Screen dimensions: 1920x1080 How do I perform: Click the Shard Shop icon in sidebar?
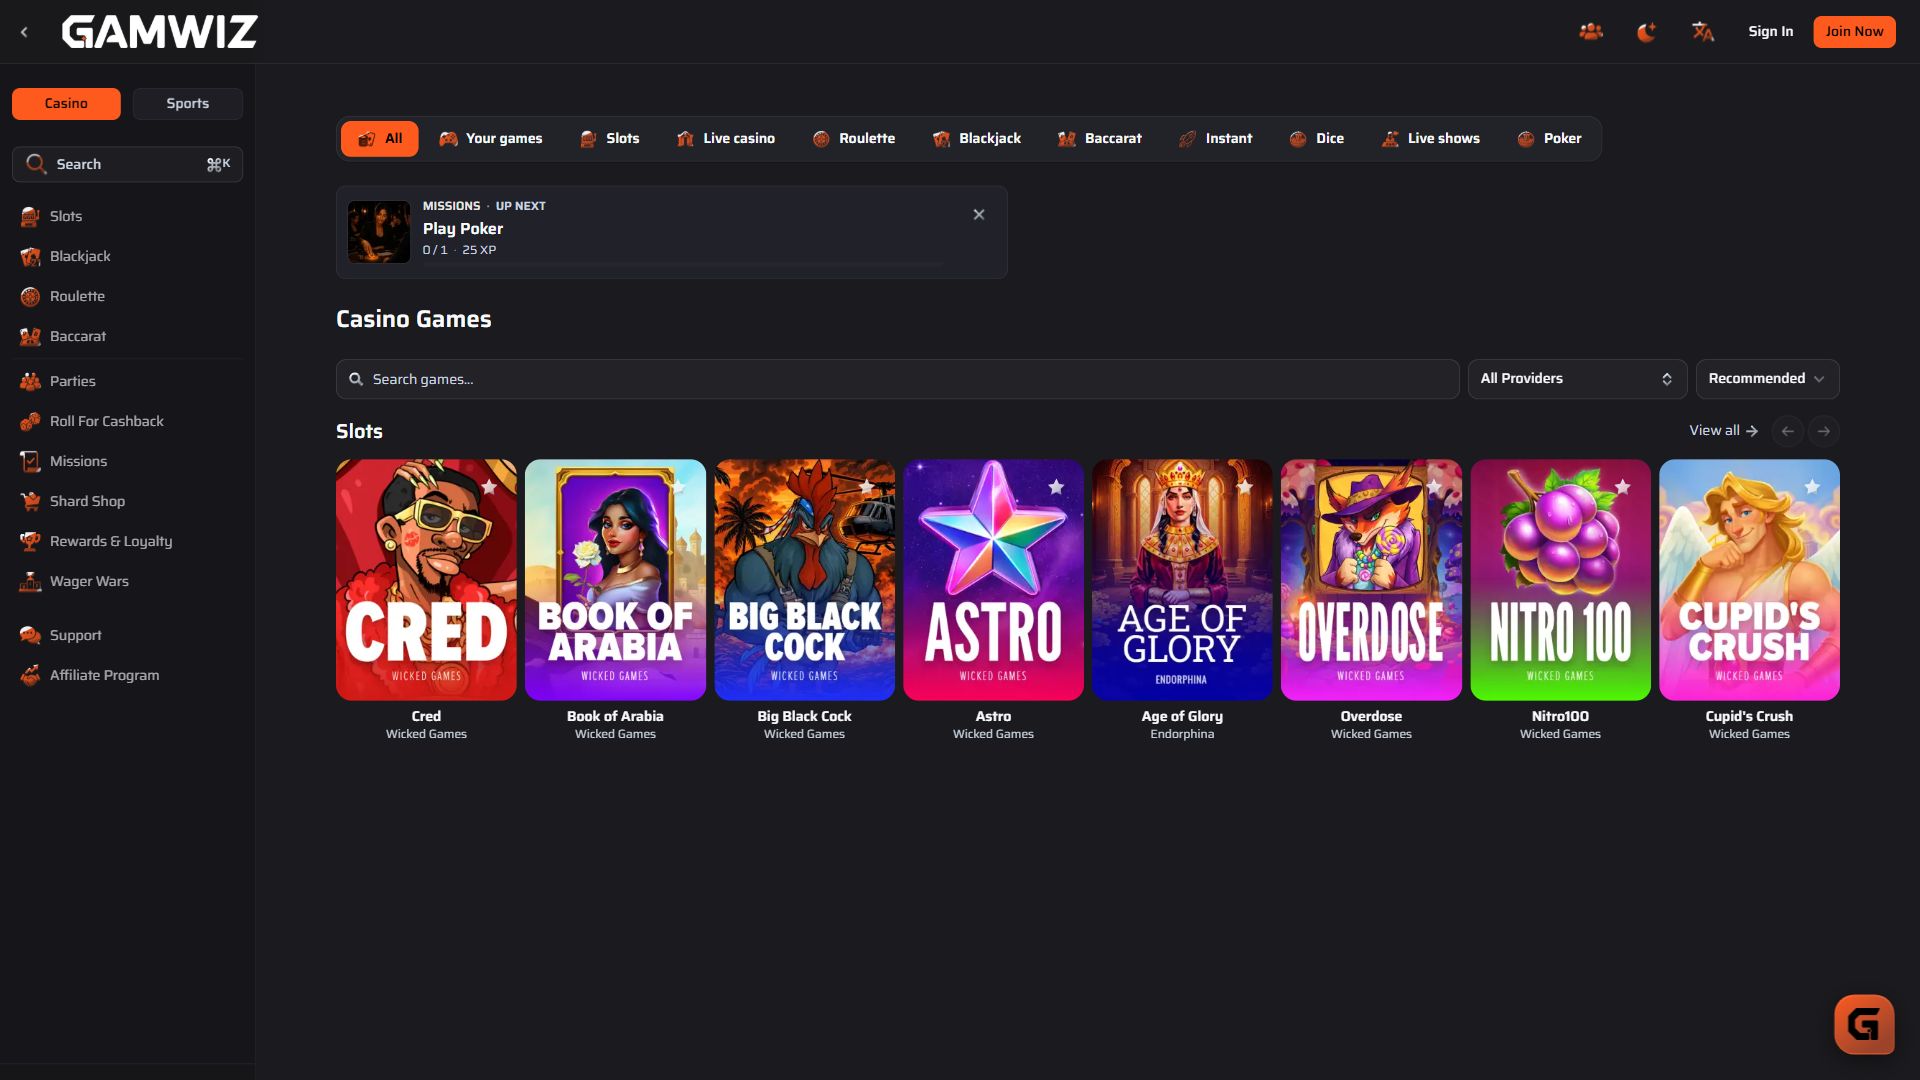(30, 501)
